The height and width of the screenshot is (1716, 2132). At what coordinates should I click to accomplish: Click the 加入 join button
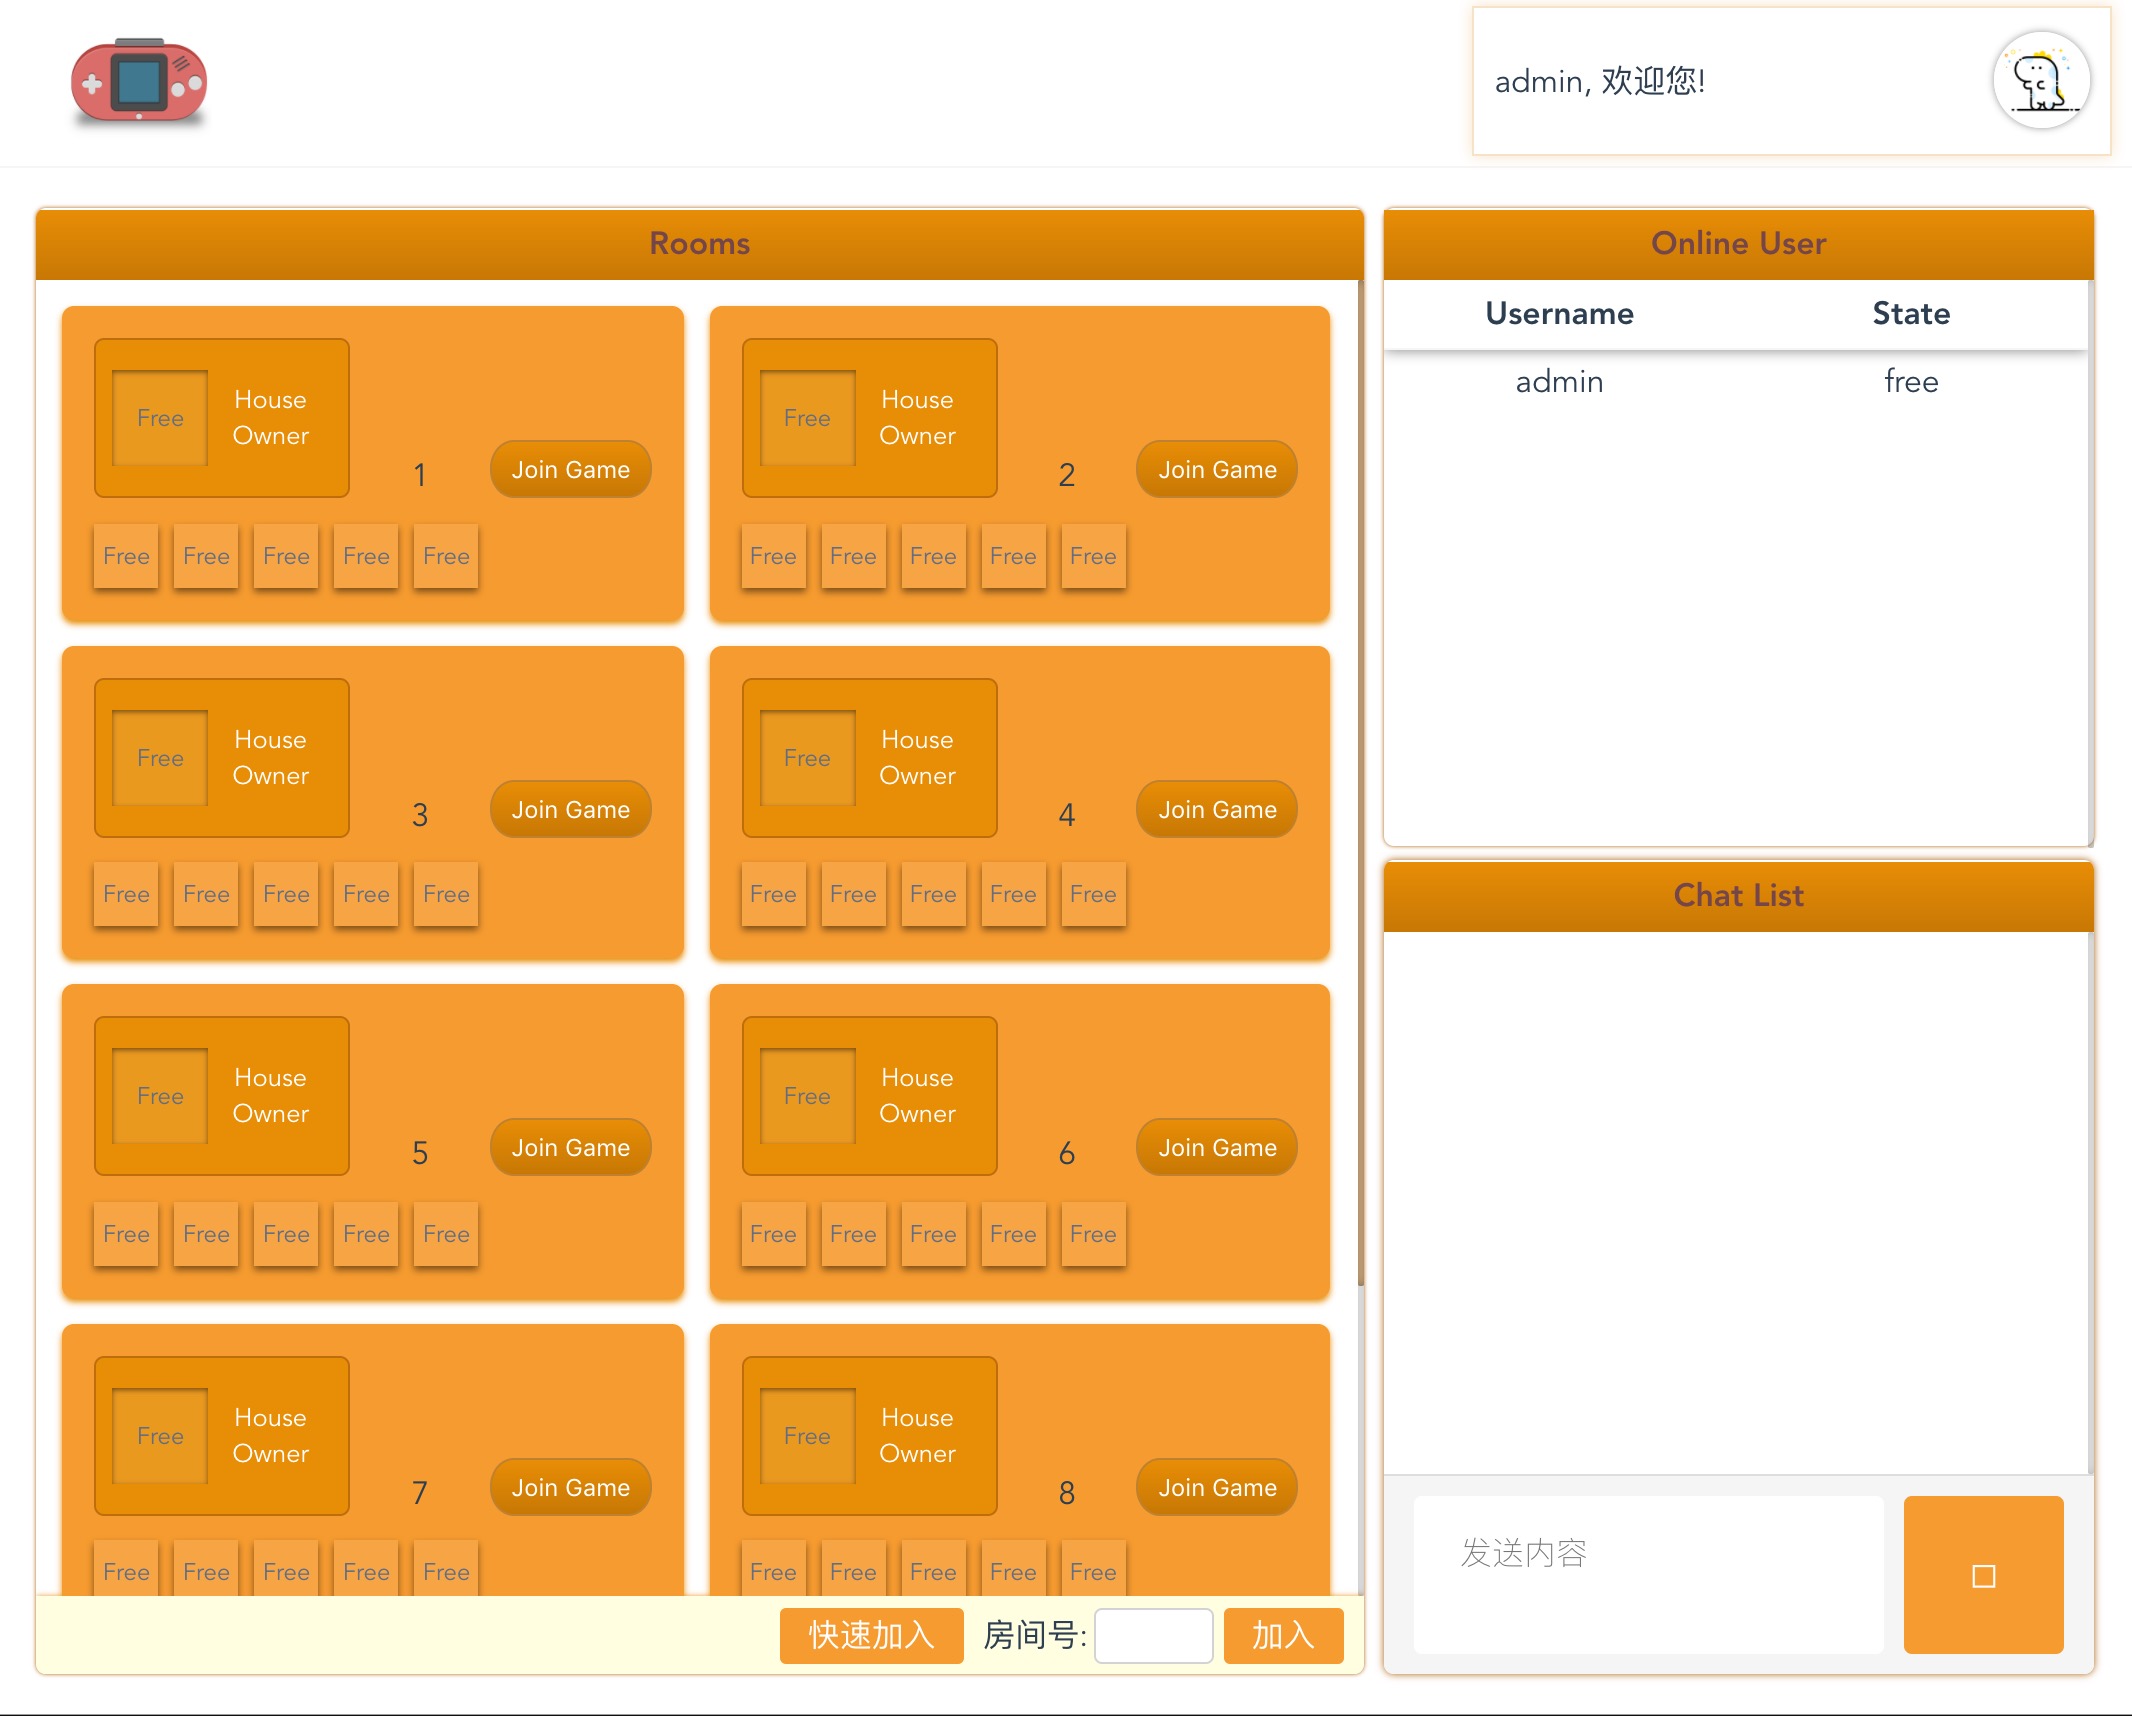(x=1283, y=1635)
